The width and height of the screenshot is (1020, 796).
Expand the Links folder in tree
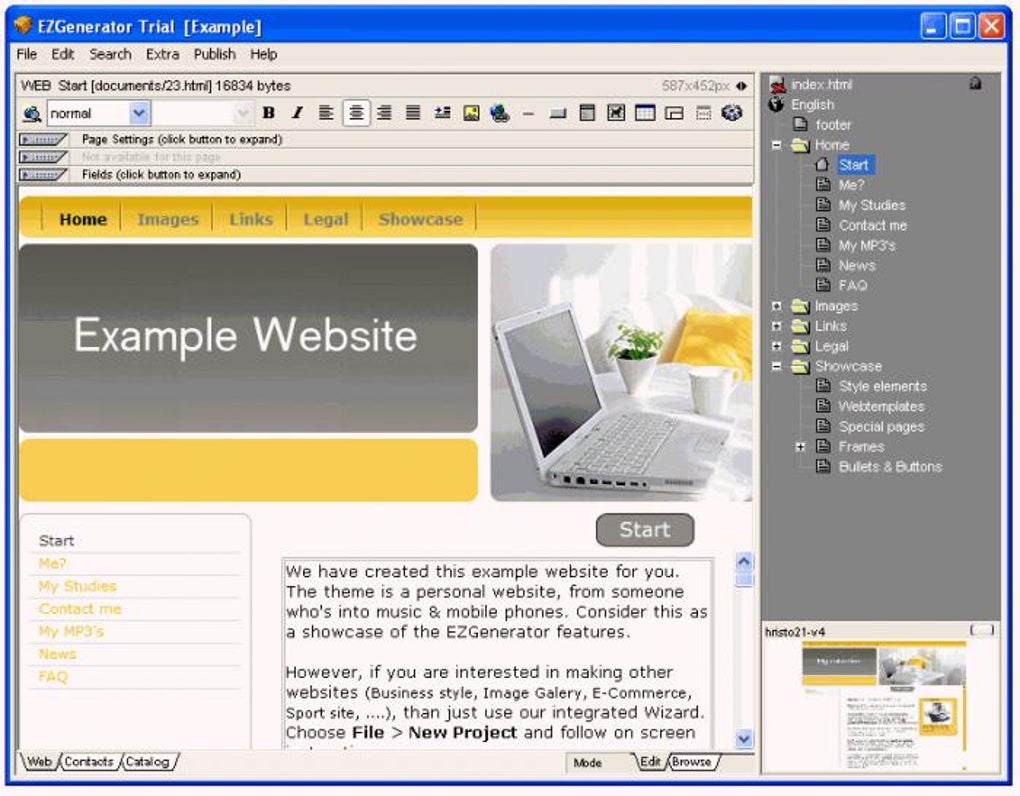coord(776,326)
